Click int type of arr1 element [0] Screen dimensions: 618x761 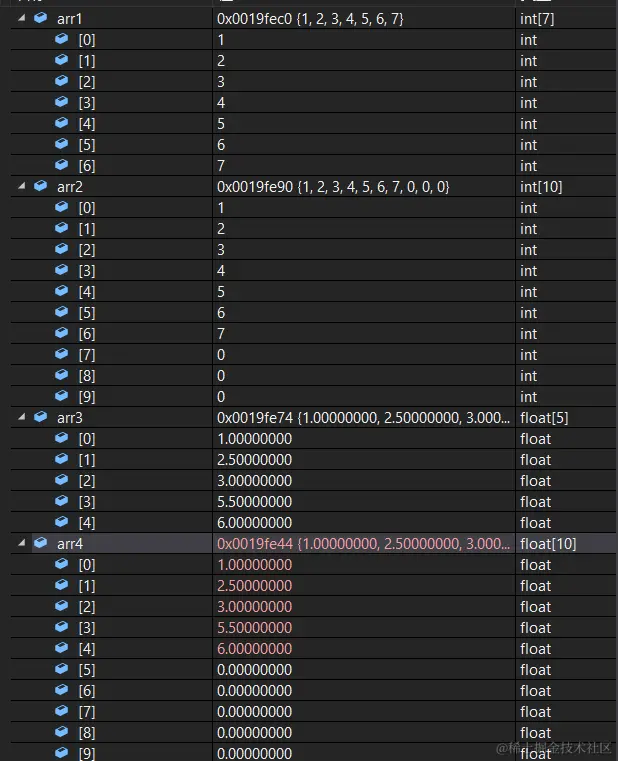pos(528,40)
